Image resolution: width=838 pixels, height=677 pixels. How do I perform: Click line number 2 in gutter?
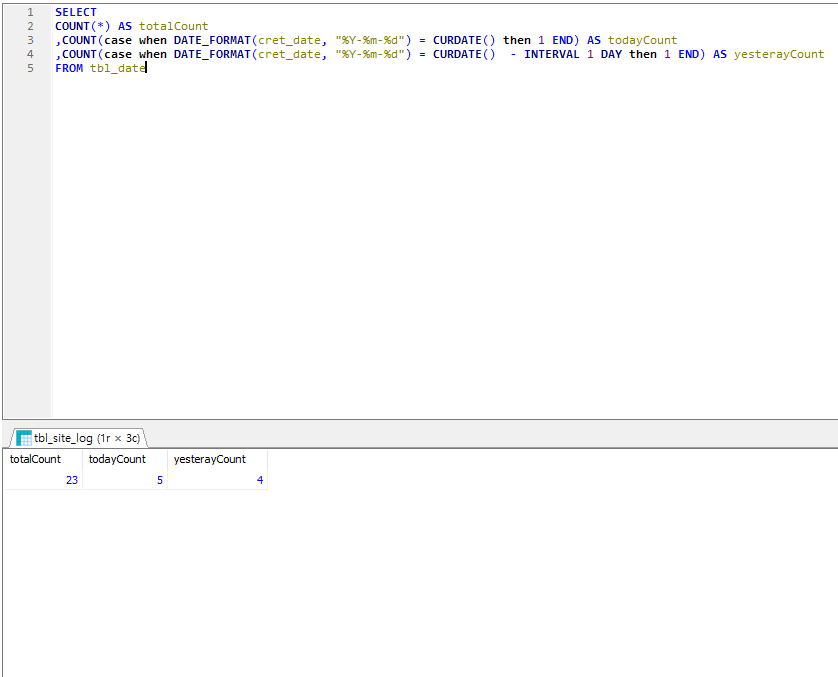30,26
